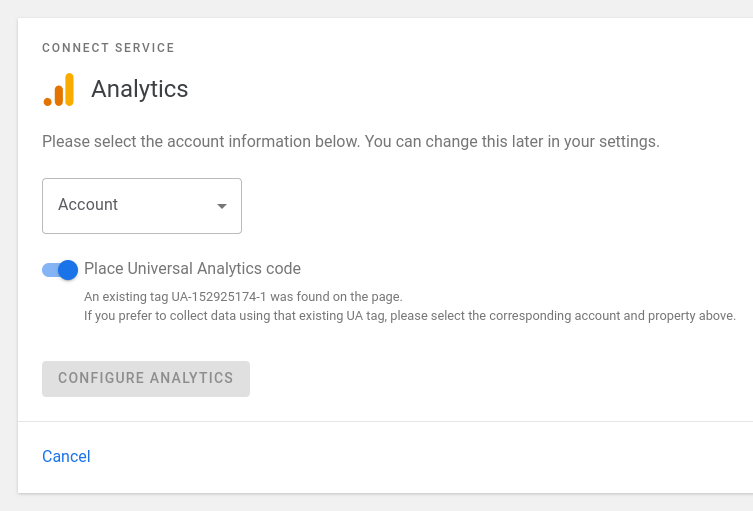Click the gray page background below the card
This screenshot has height=511, width=753.
coord(385,502)
